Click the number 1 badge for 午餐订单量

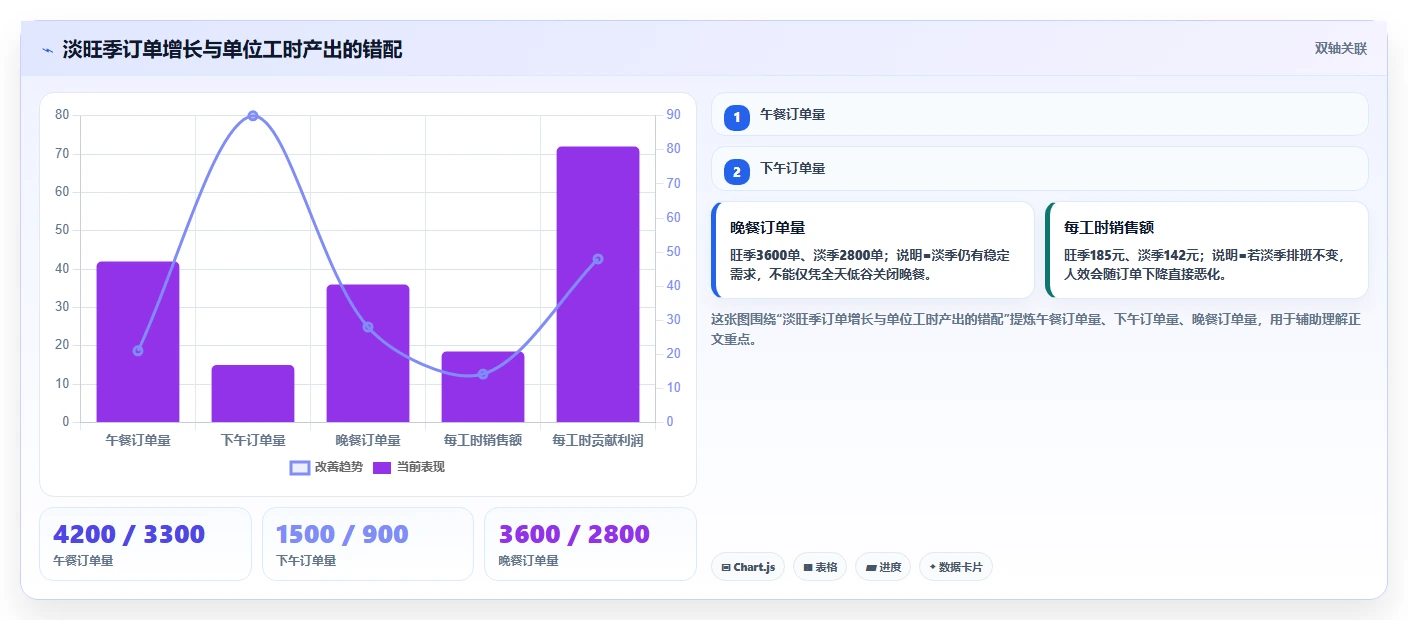737,117
